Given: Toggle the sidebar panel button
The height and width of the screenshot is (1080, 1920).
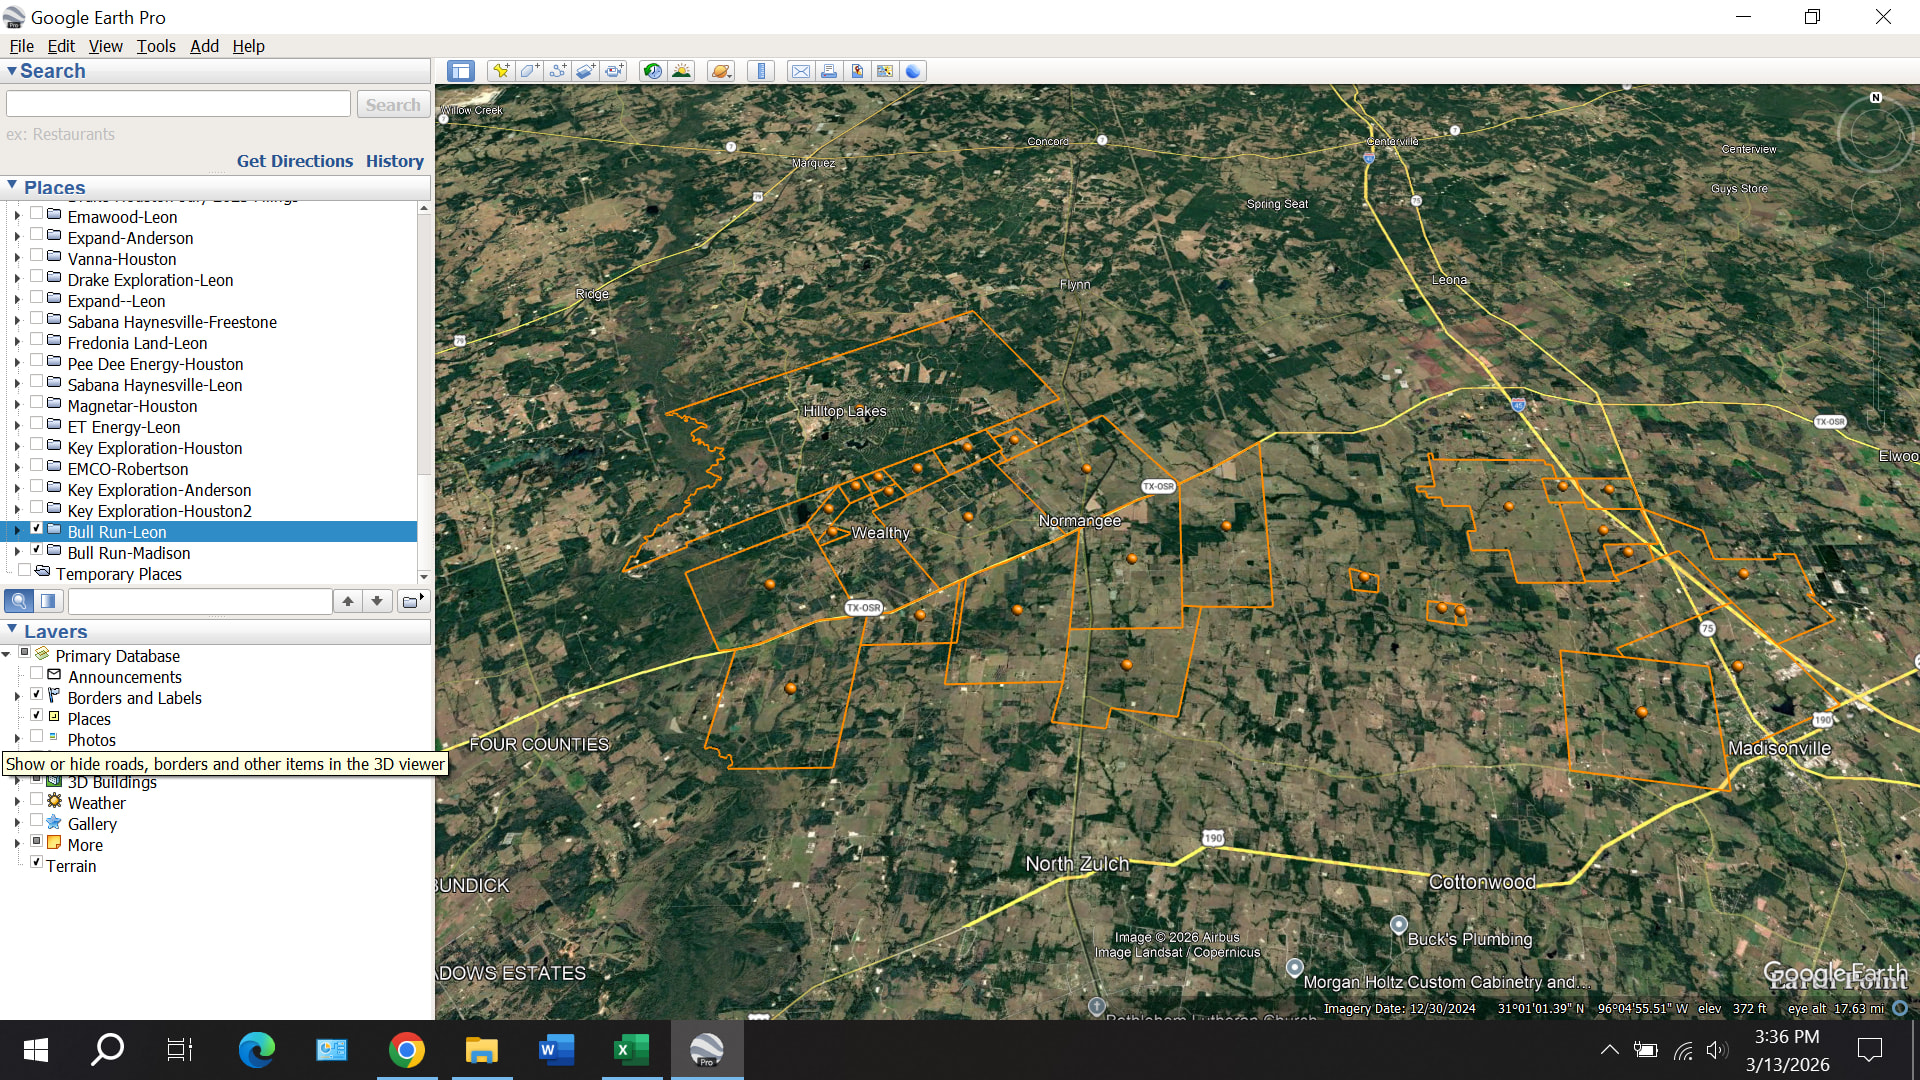Looking at the screenshot, I should coord(461,71).
